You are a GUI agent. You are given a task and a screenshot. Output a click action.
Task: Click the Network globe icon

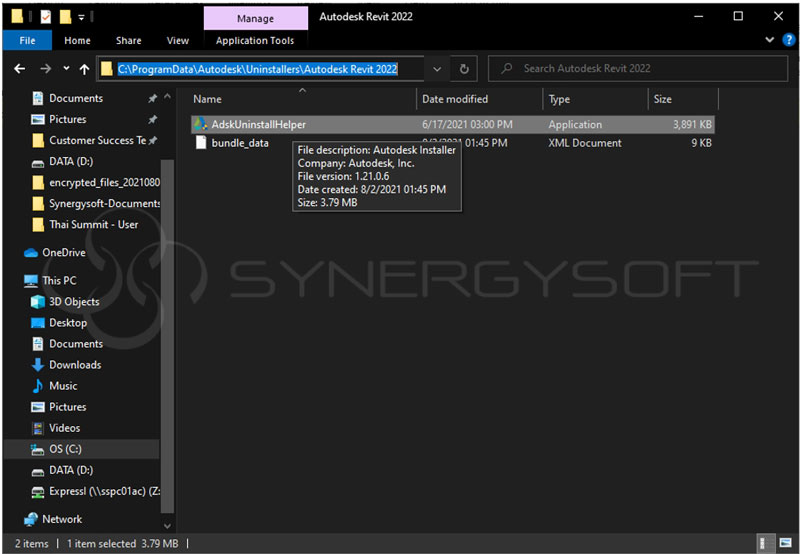[x=31, y=519]
